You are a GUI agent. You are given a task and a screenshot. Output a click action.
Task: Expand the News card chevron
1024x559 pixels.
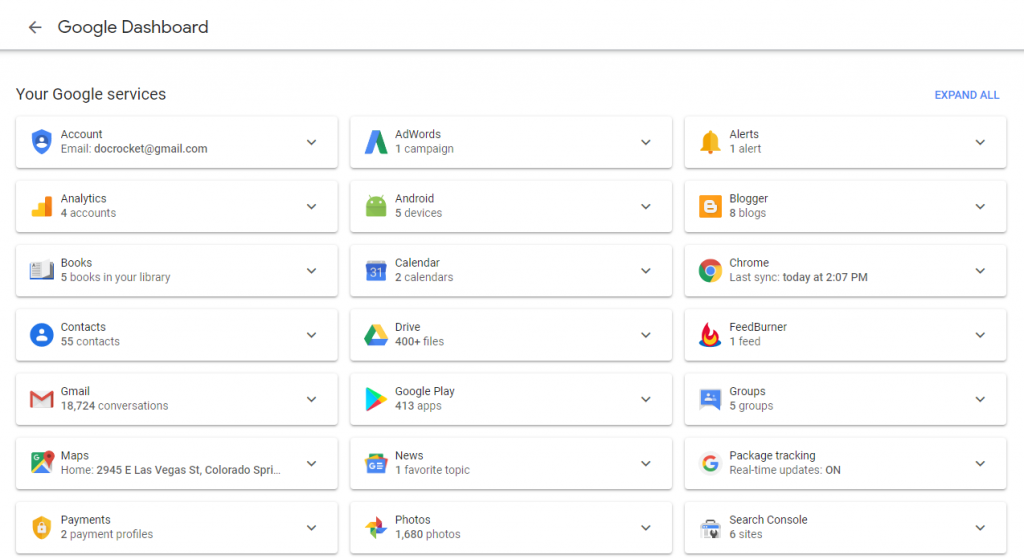(646, 463)
